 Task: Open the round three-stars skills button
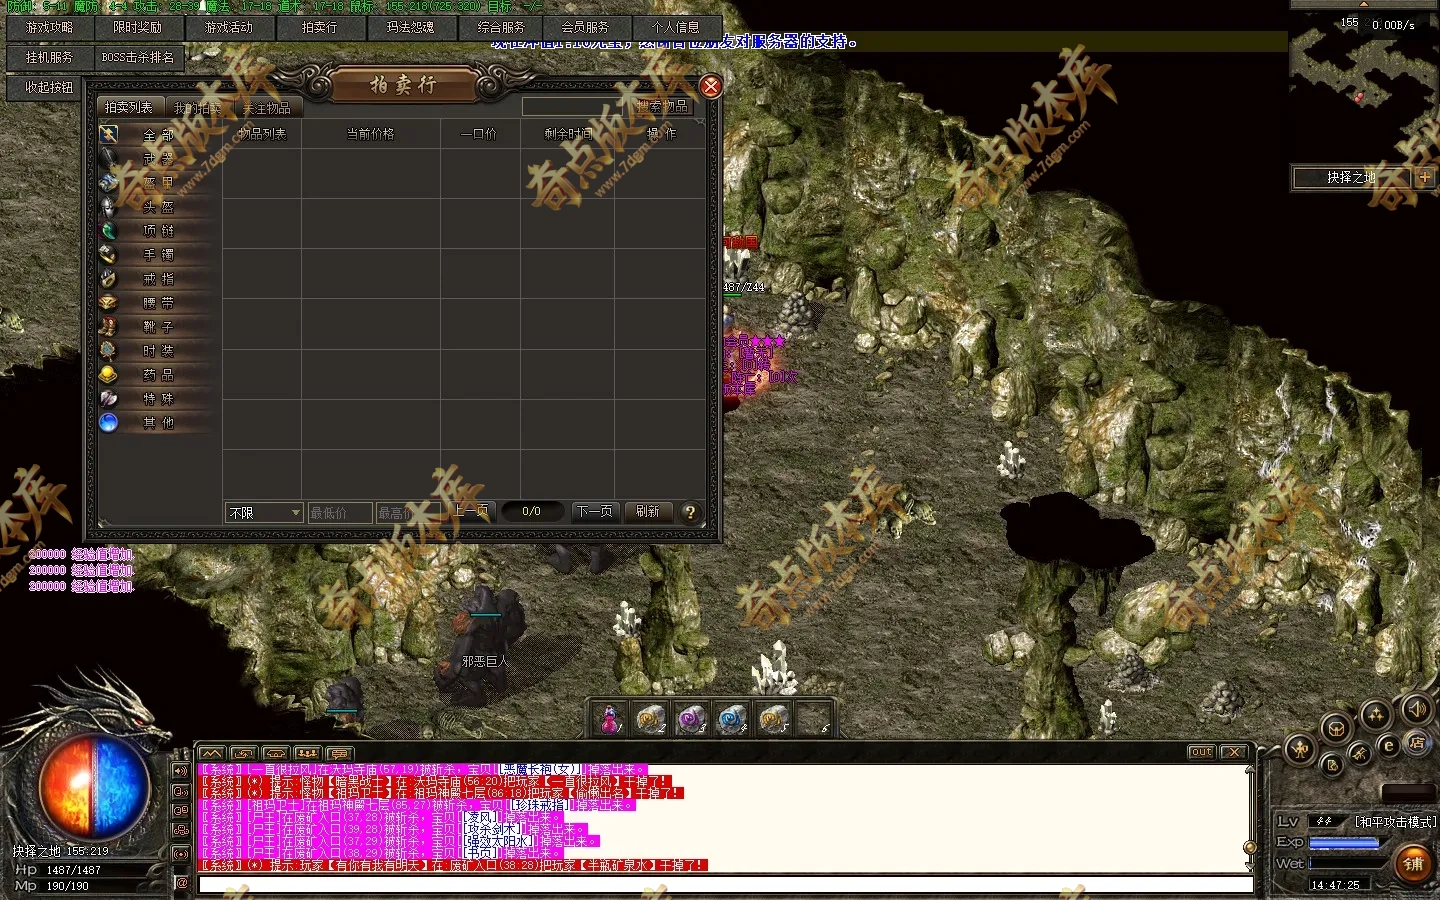point(1375,714)
